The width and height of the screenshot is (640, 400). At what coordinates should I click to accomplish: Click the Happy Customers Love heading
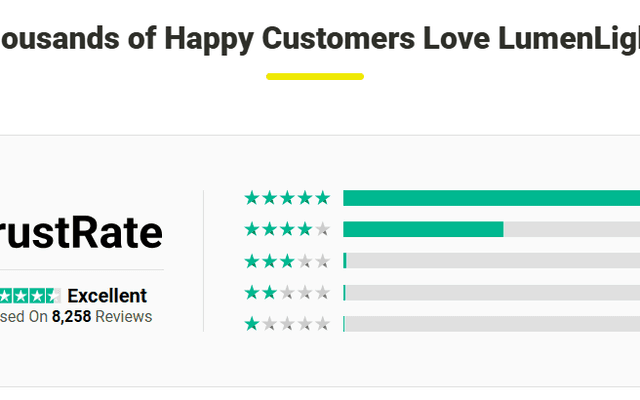[x=320, y=39]
